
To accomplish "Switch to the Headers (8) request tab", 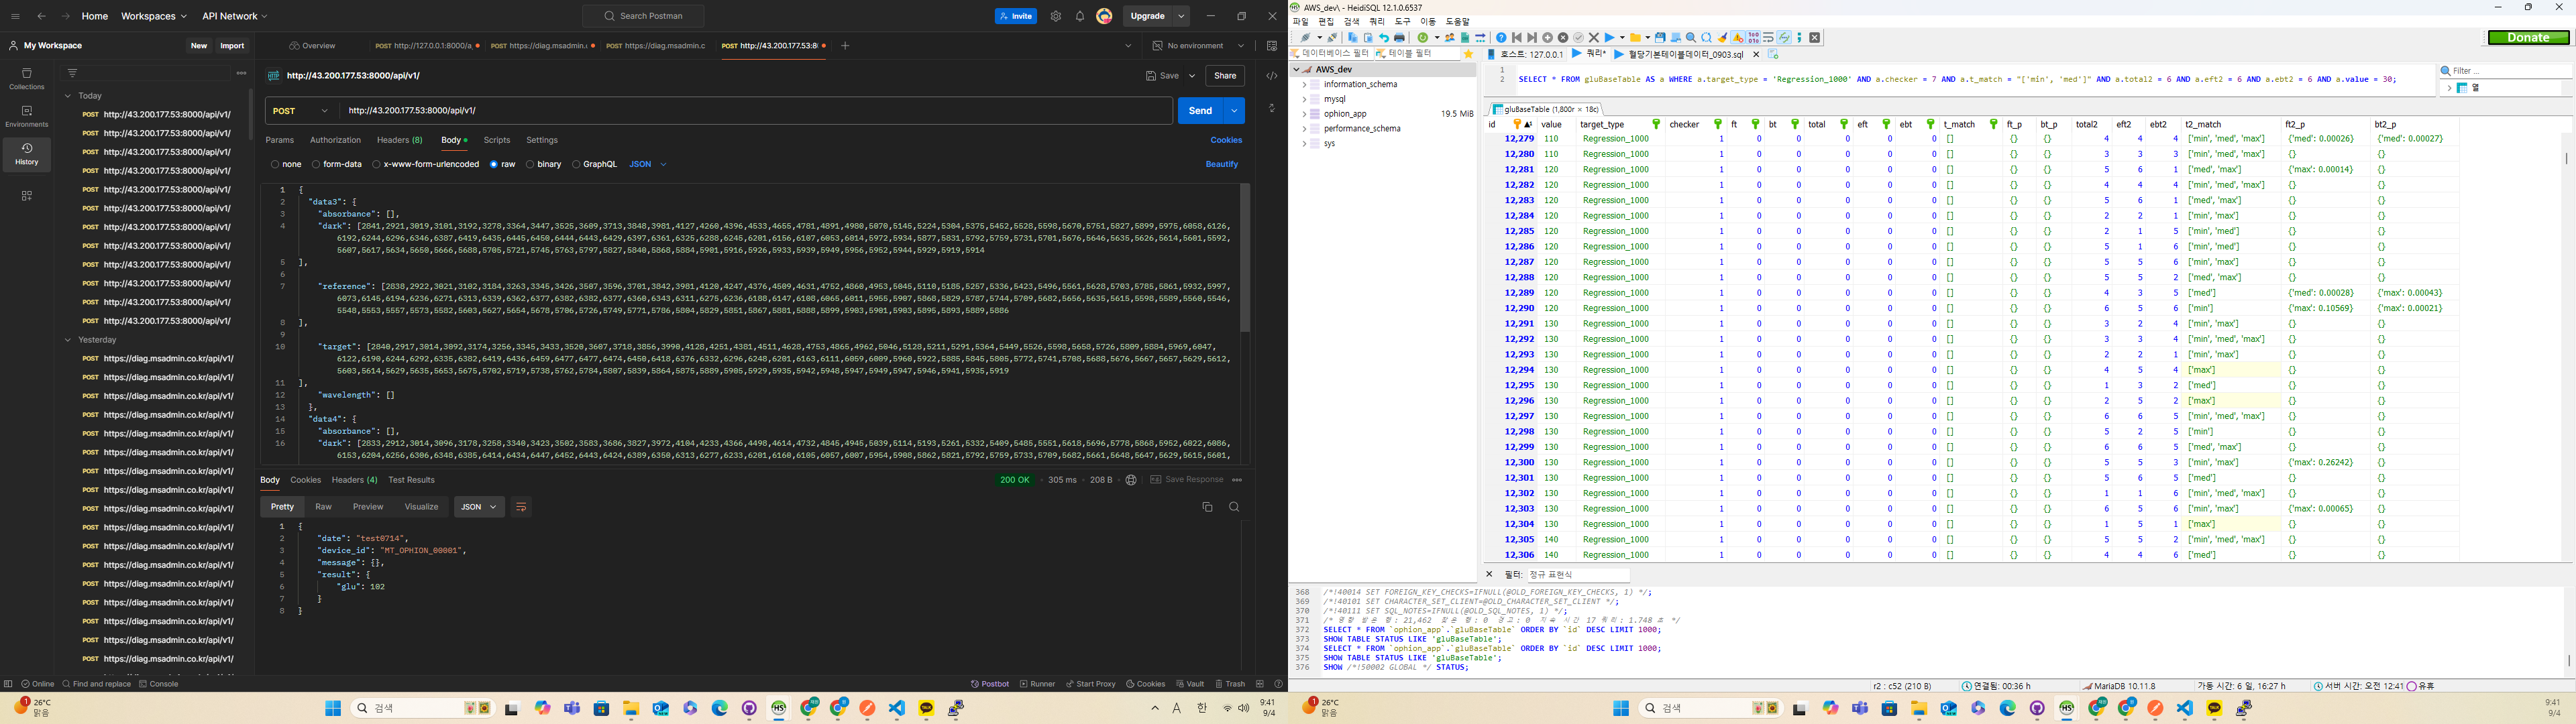I will click(399, 140).
